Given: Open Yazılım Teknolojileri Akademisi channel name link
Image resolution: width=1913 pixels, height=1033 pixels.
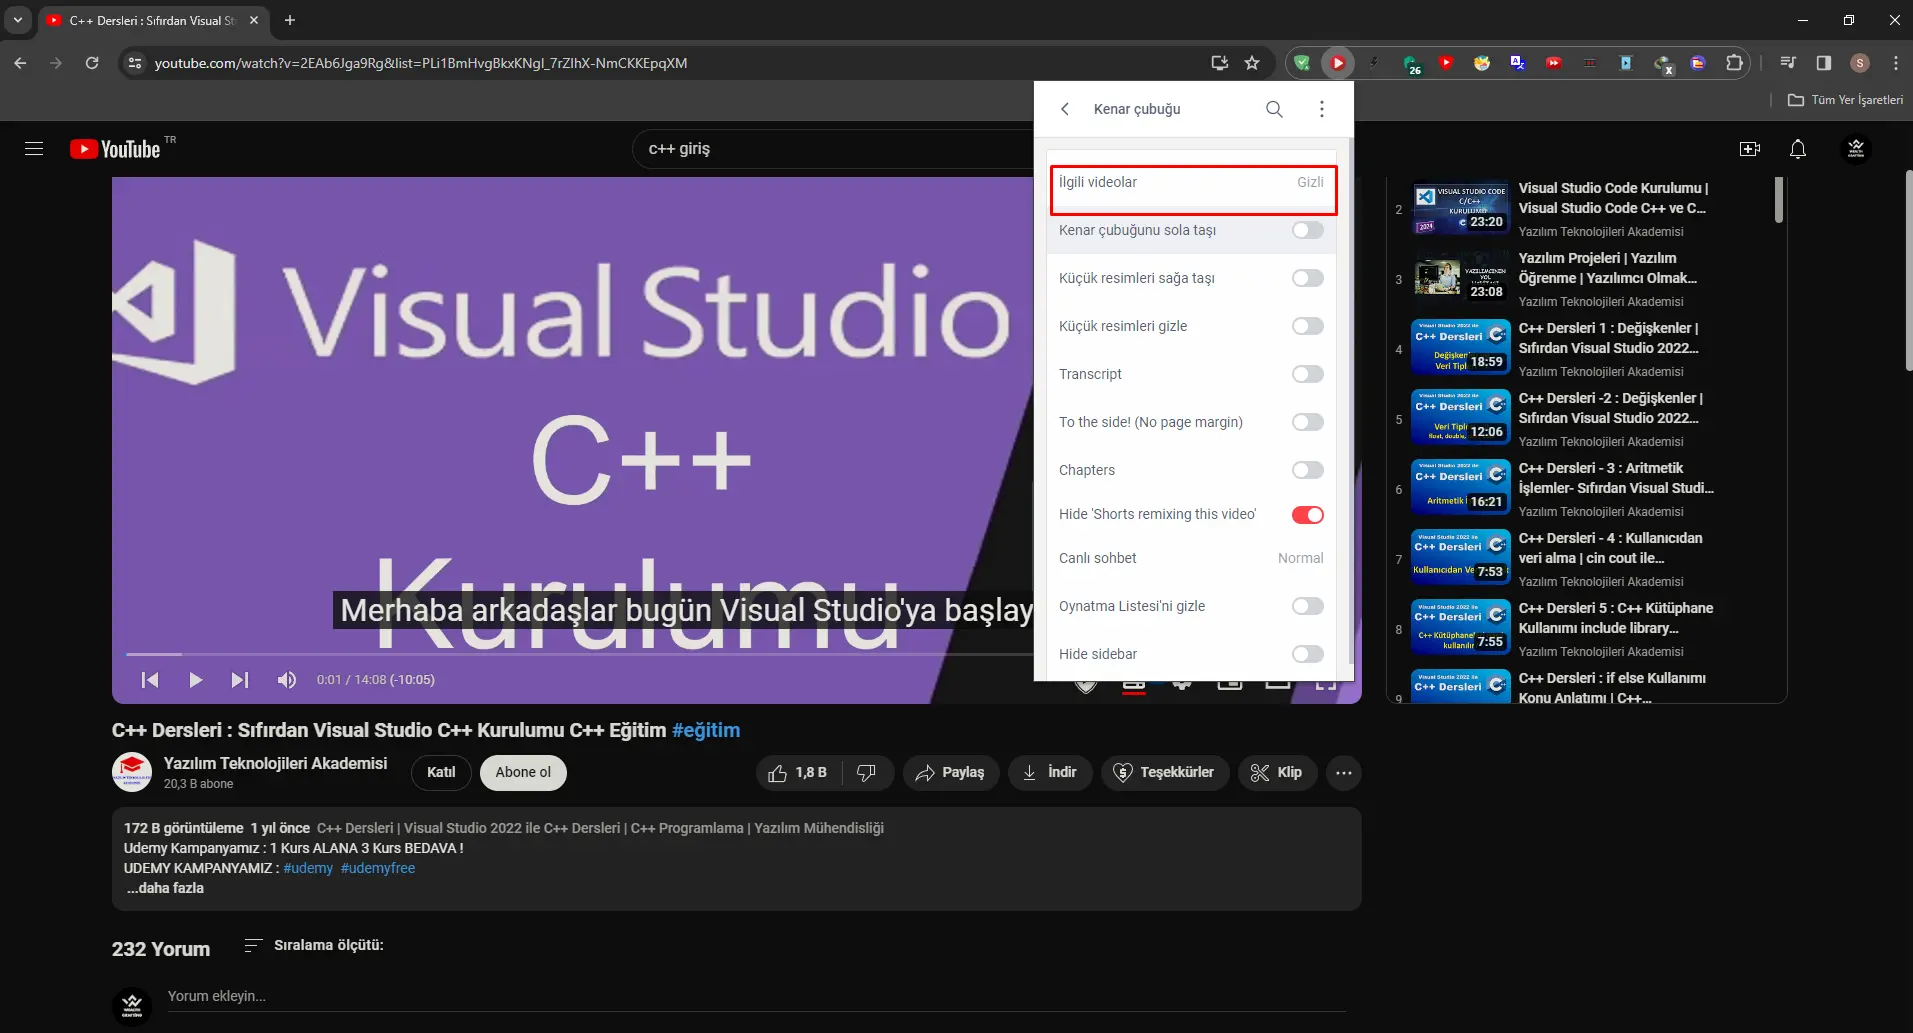Looking at the screenshot, I should (275, 763).
